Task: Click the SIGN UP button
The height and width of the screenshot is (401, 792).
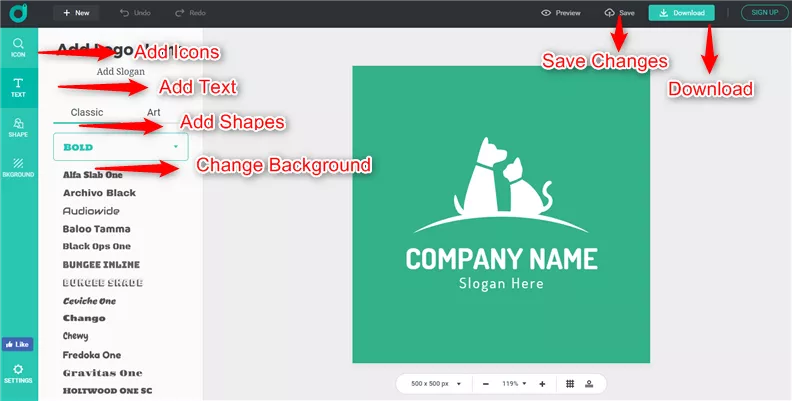Action: (765, 13)
